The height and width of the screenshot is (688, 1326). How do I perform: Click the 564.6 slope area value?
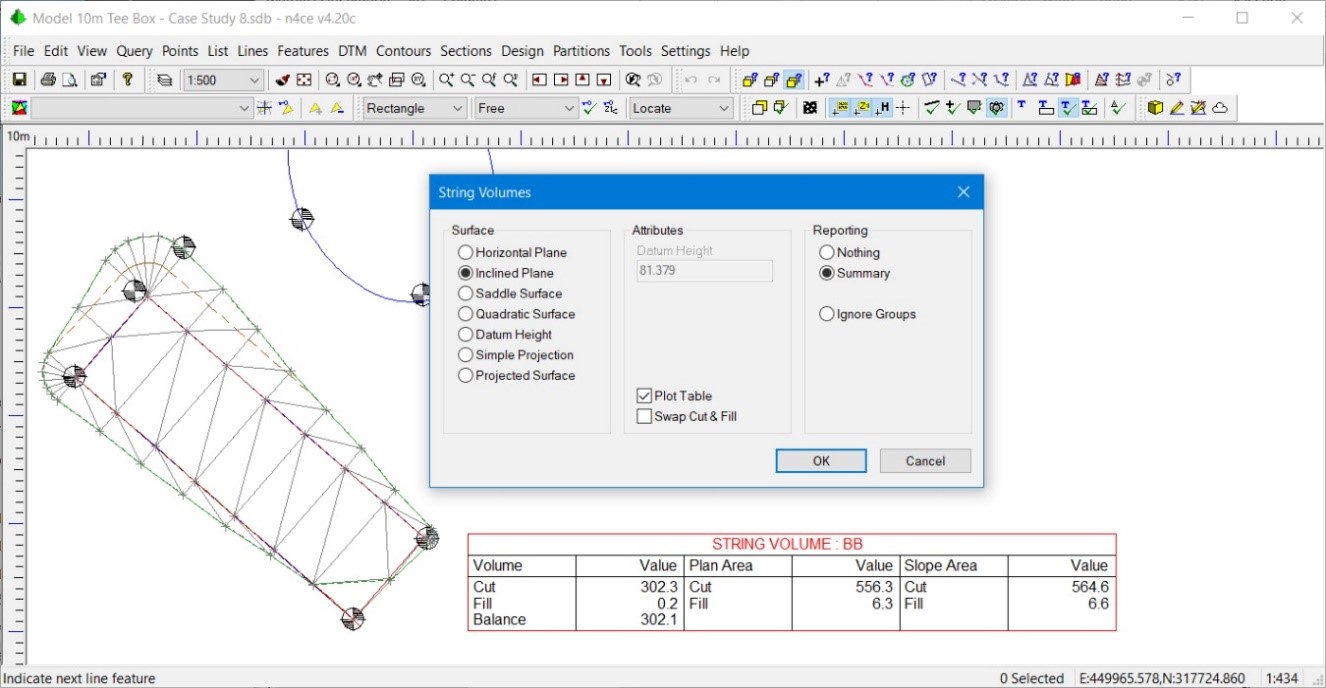coord(1090,587)
